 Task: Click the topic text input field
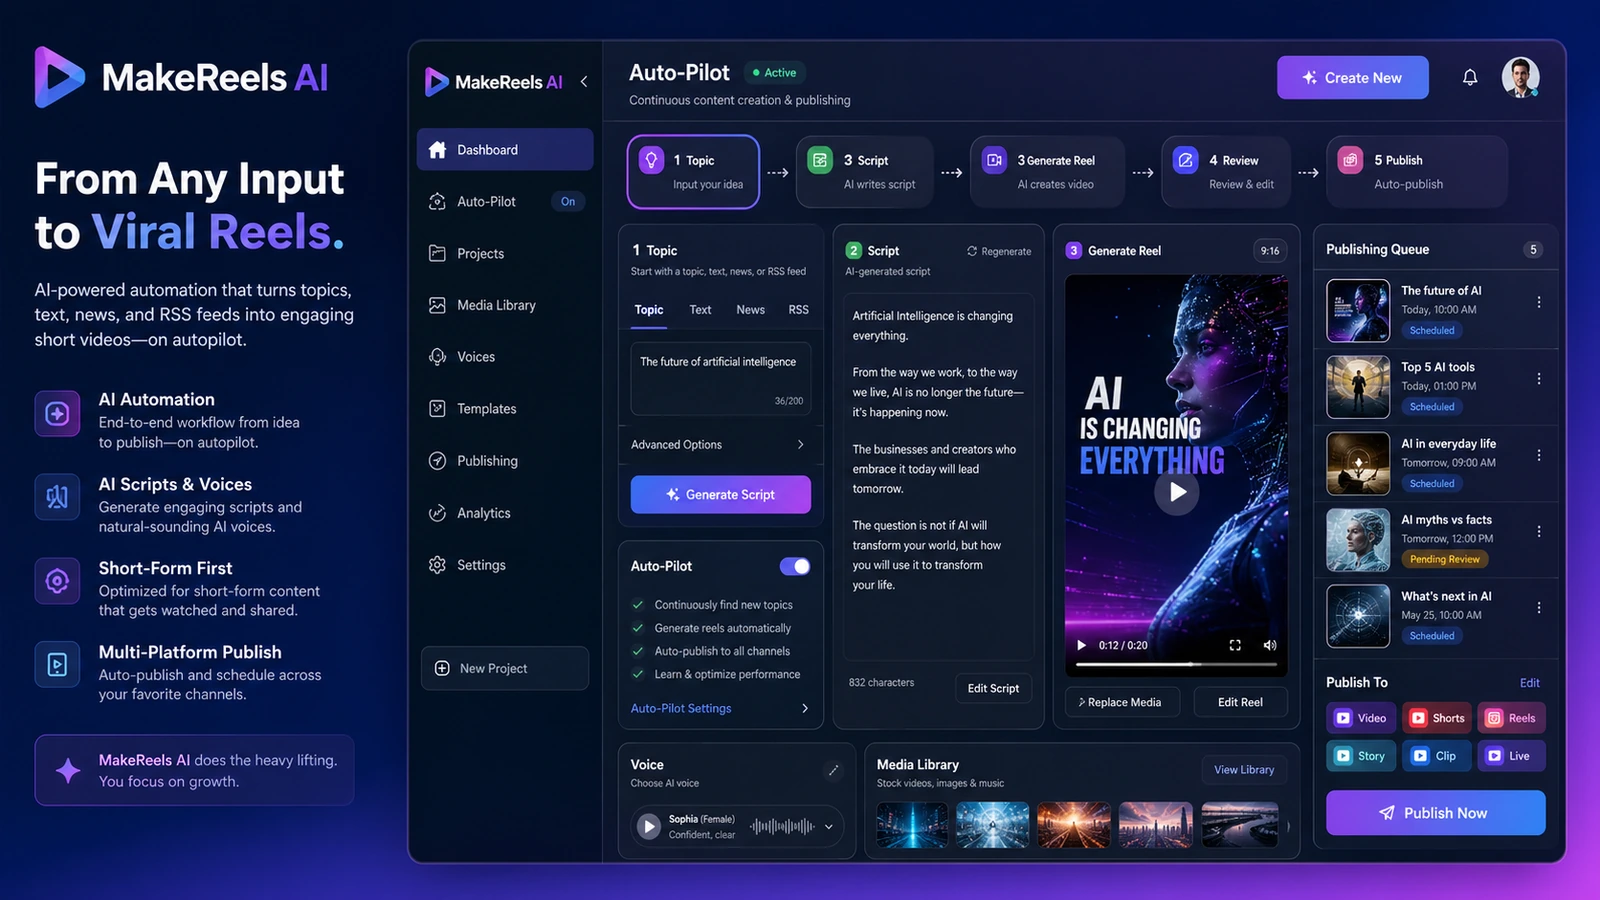click(x=720, y=379)
